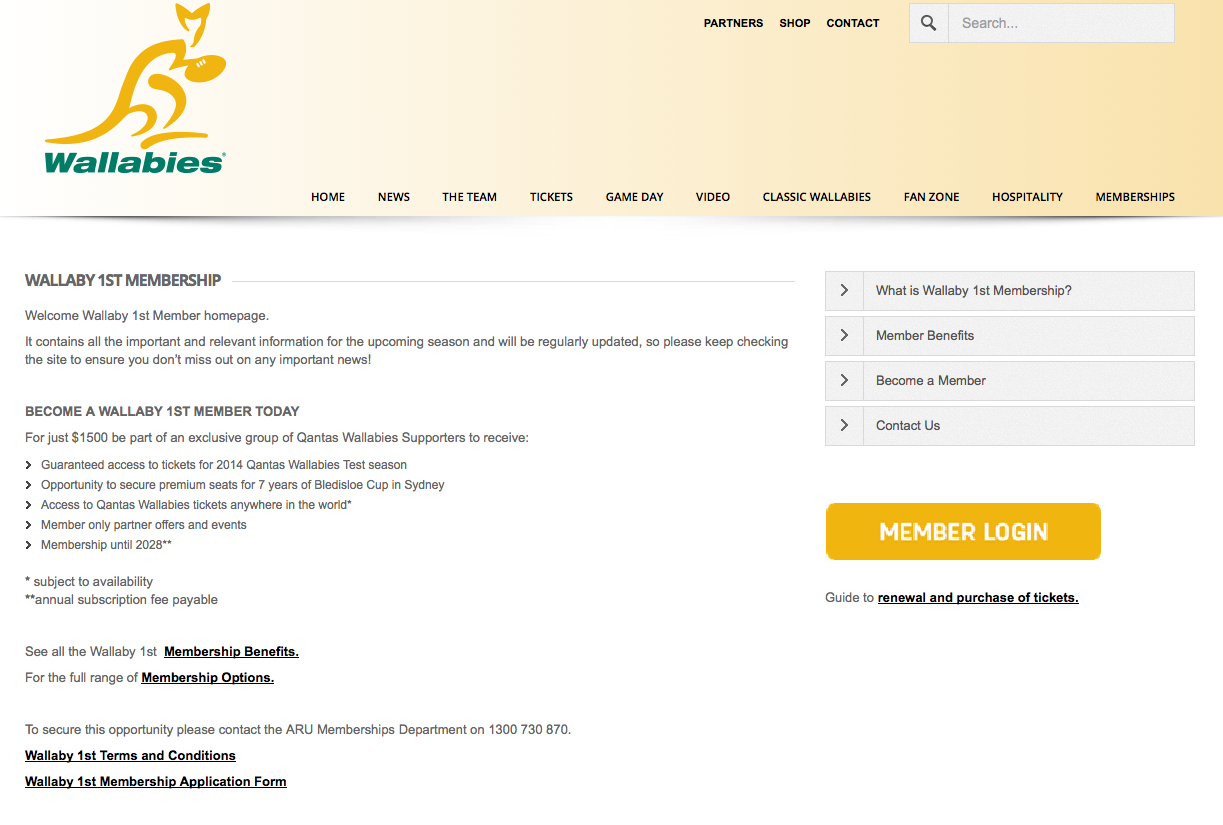This screenshot has width=1223, height=825.
Task: Select the Member Benefits panel text
Action: [925, 336]
